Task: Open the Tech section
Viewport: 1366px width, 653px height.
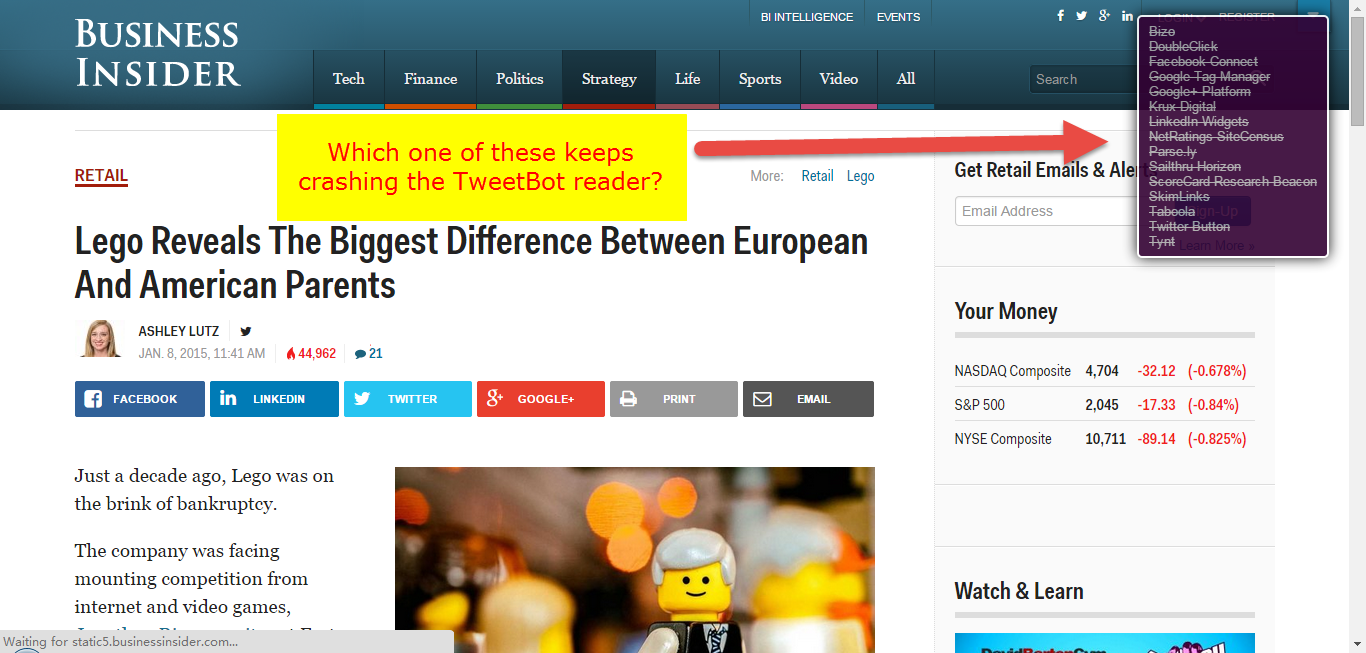Action: pos(349,79)
